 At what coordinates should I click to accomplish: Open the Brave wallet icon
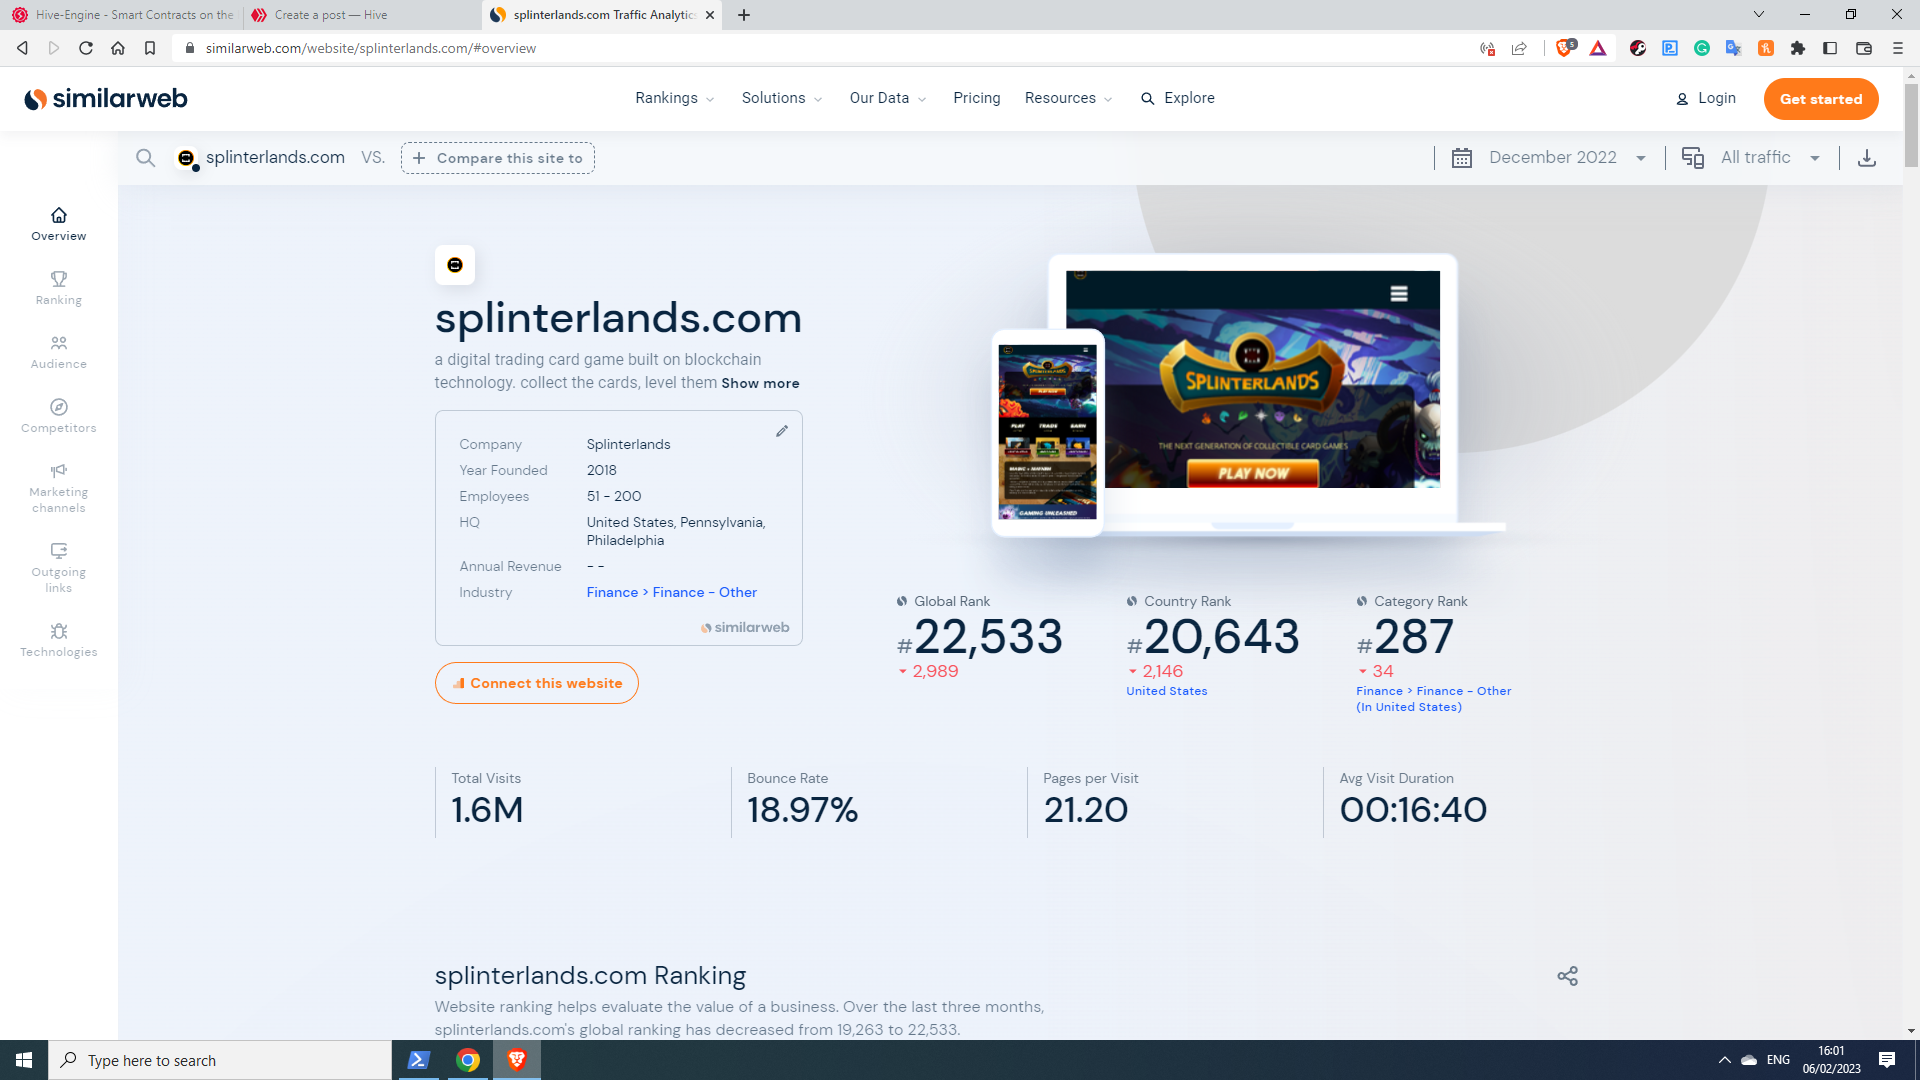1864,48
